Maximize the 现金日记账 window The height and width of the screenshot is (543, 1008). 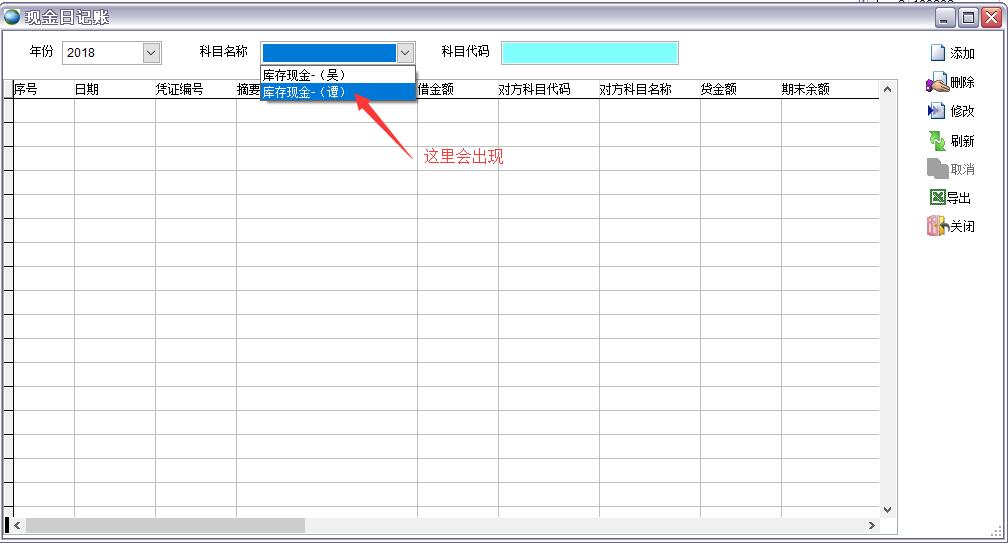tap(968, 17)
